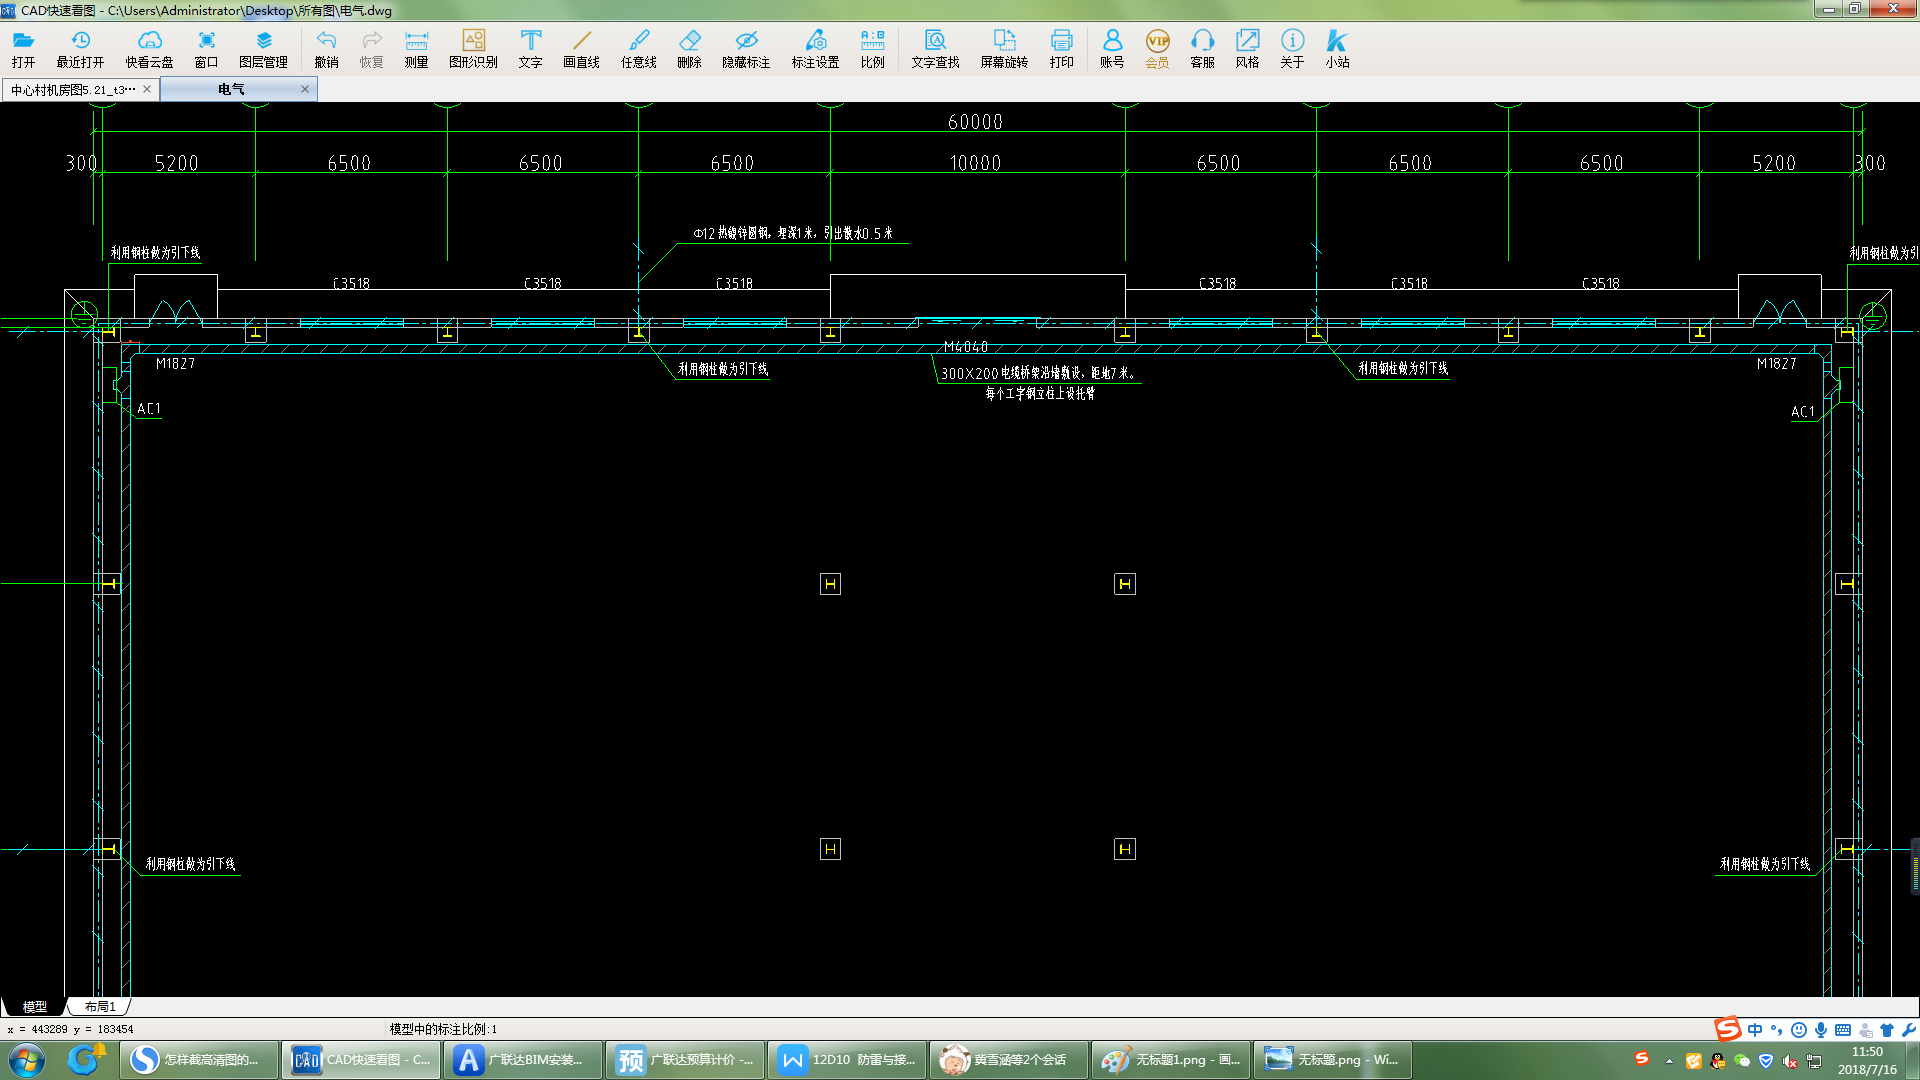Image resolution: width=1920 pixels, height=1080 pixels.
Task: Select the 画直线 draw line tool
Action: pyautogui.click(x=581, y=48)
